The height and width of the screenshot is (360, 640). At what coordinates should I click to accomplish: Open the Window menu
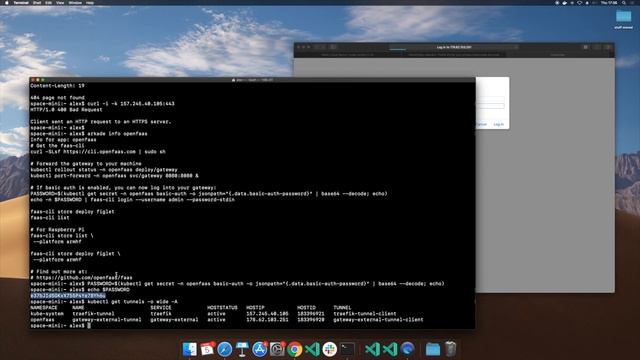coord(75,2)
